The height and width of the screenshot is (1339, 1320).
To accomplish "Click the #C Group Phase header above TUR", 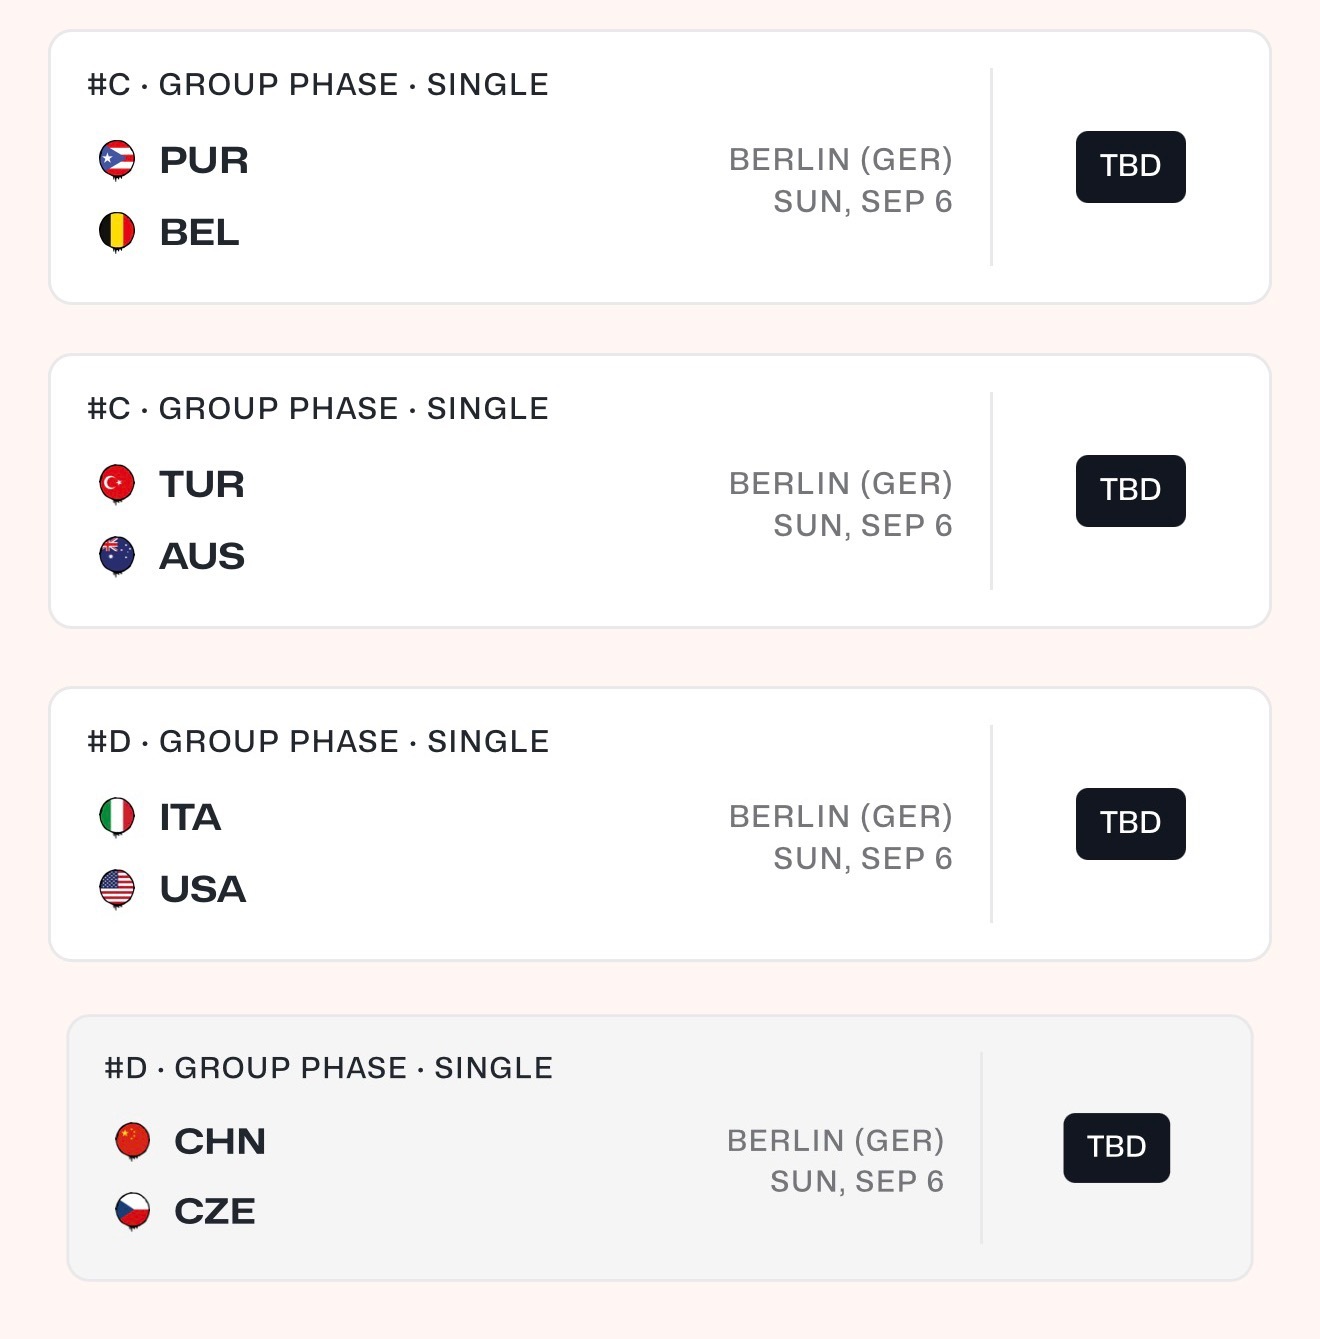I will click(318, 409).
